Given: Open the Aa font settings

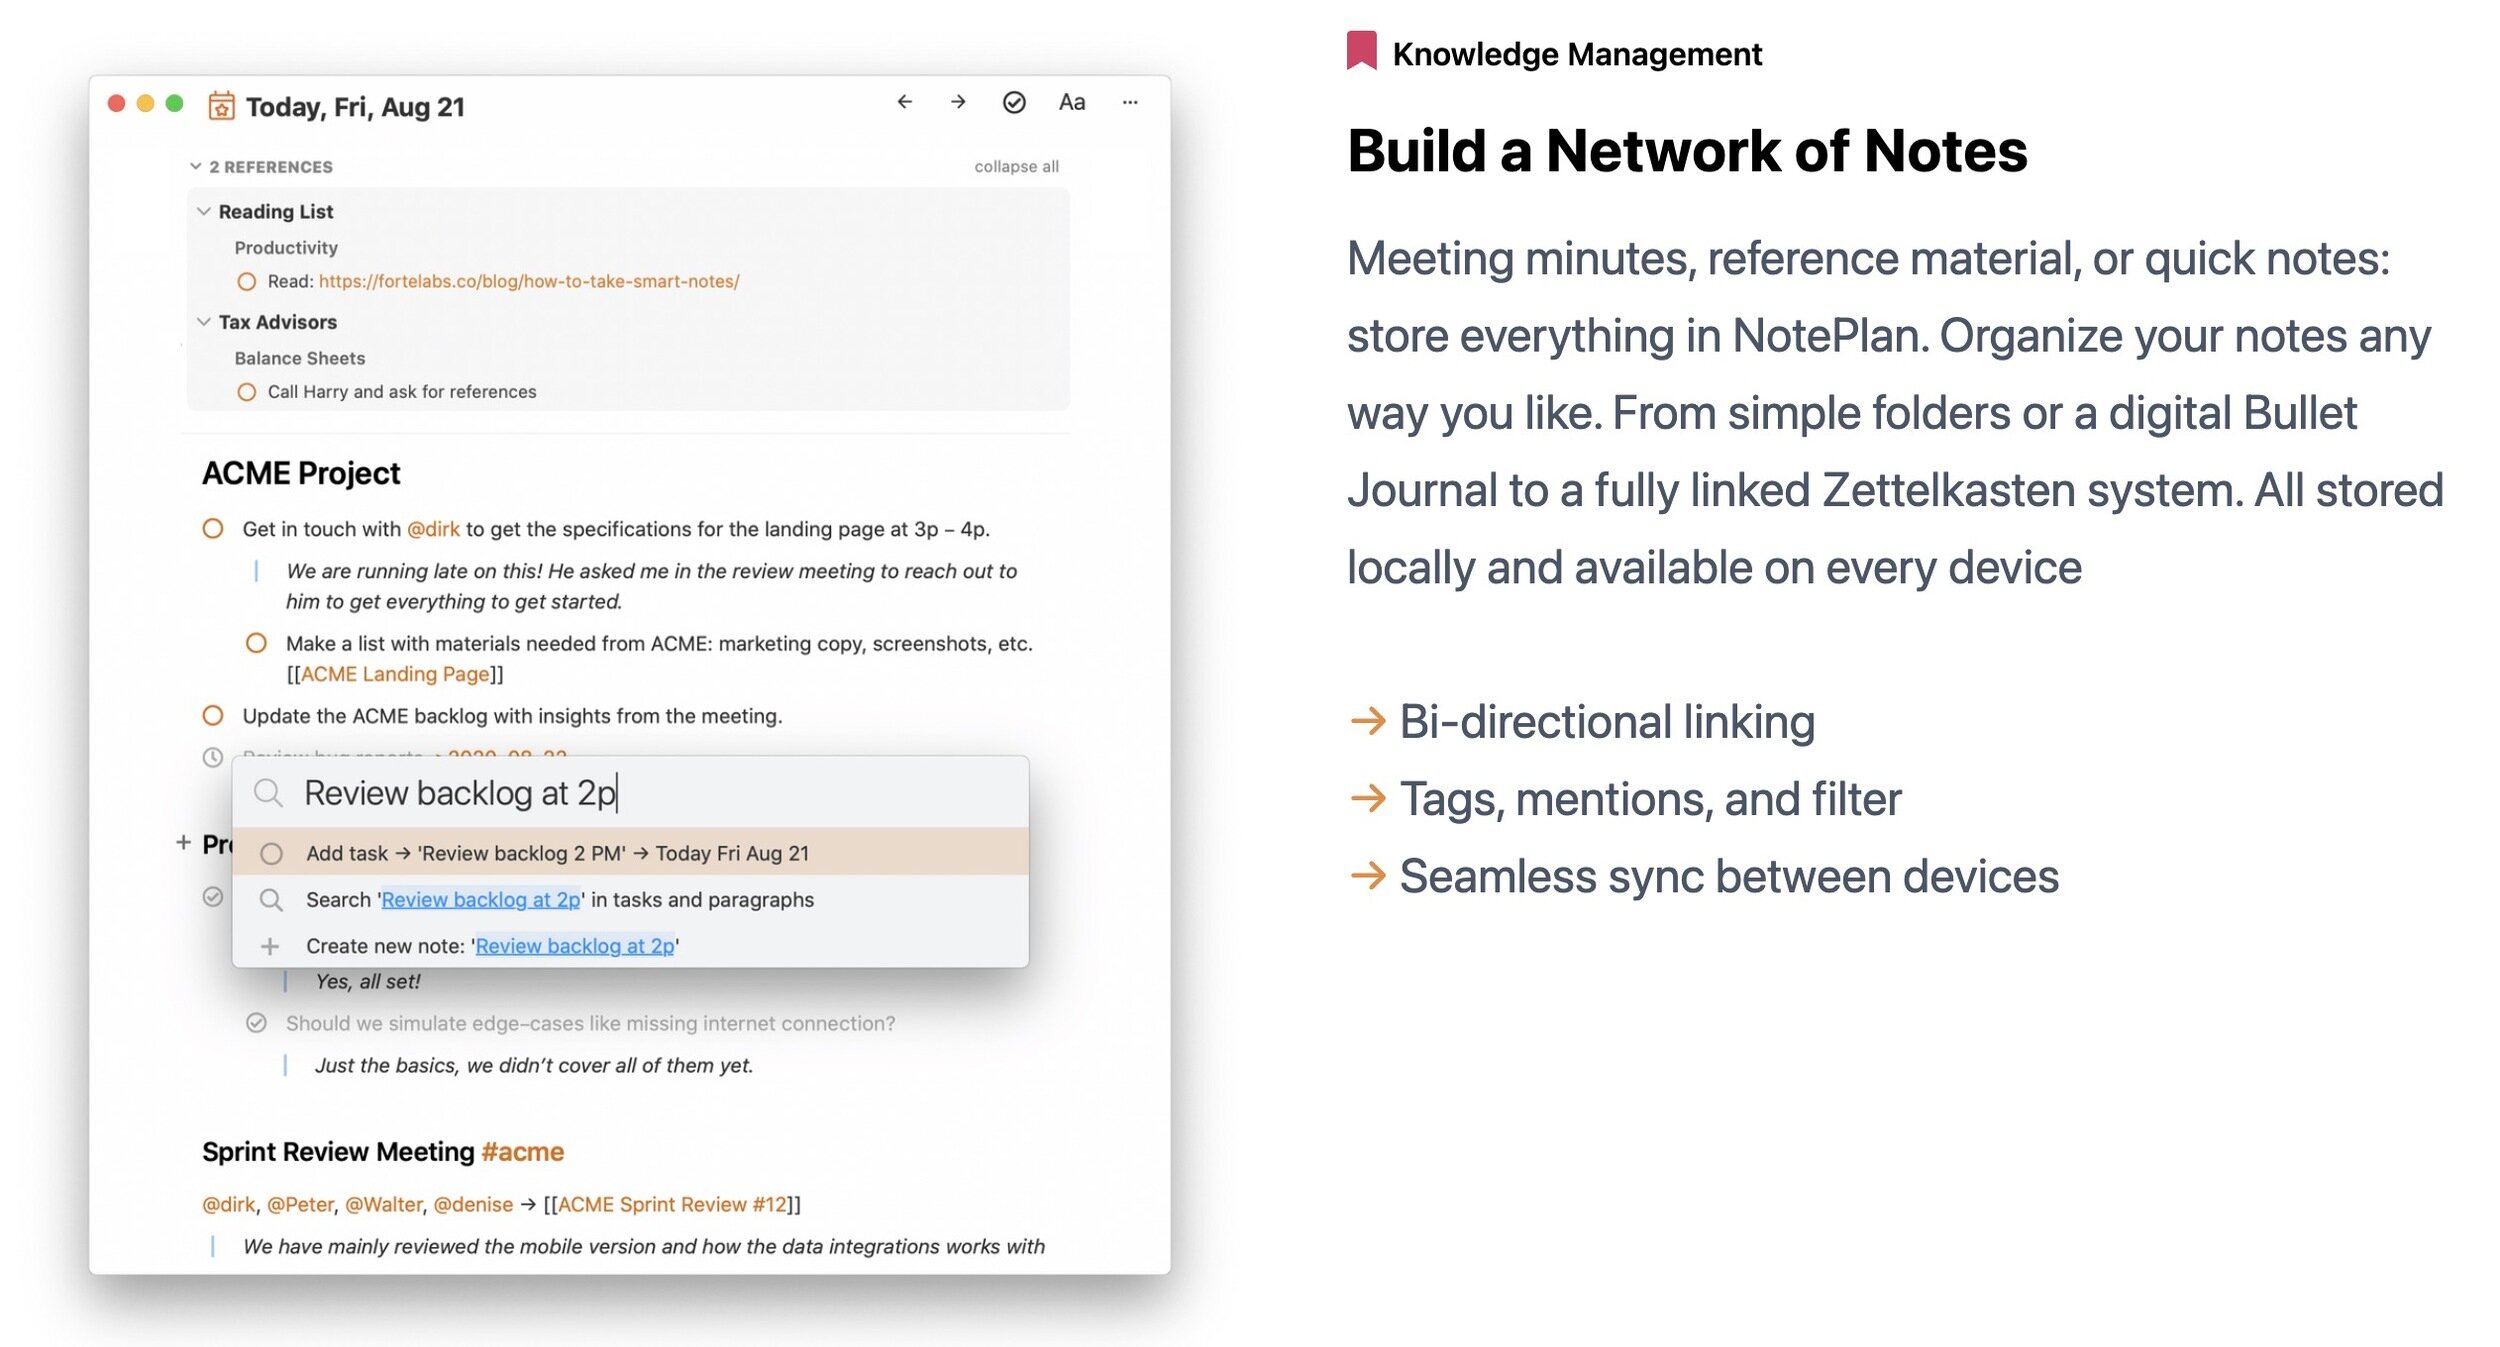Looking at the screenshot, I should pyautogui.click(x=1072, y=102).
